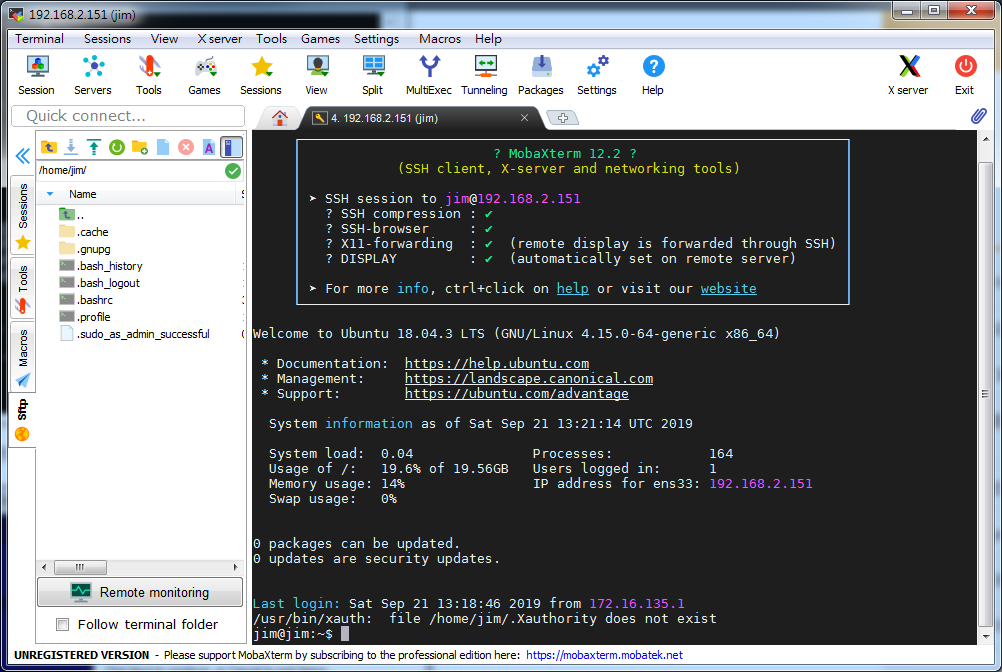Click the Name column sort arrow
This screenshot has height=672, width=1002.
50,194
